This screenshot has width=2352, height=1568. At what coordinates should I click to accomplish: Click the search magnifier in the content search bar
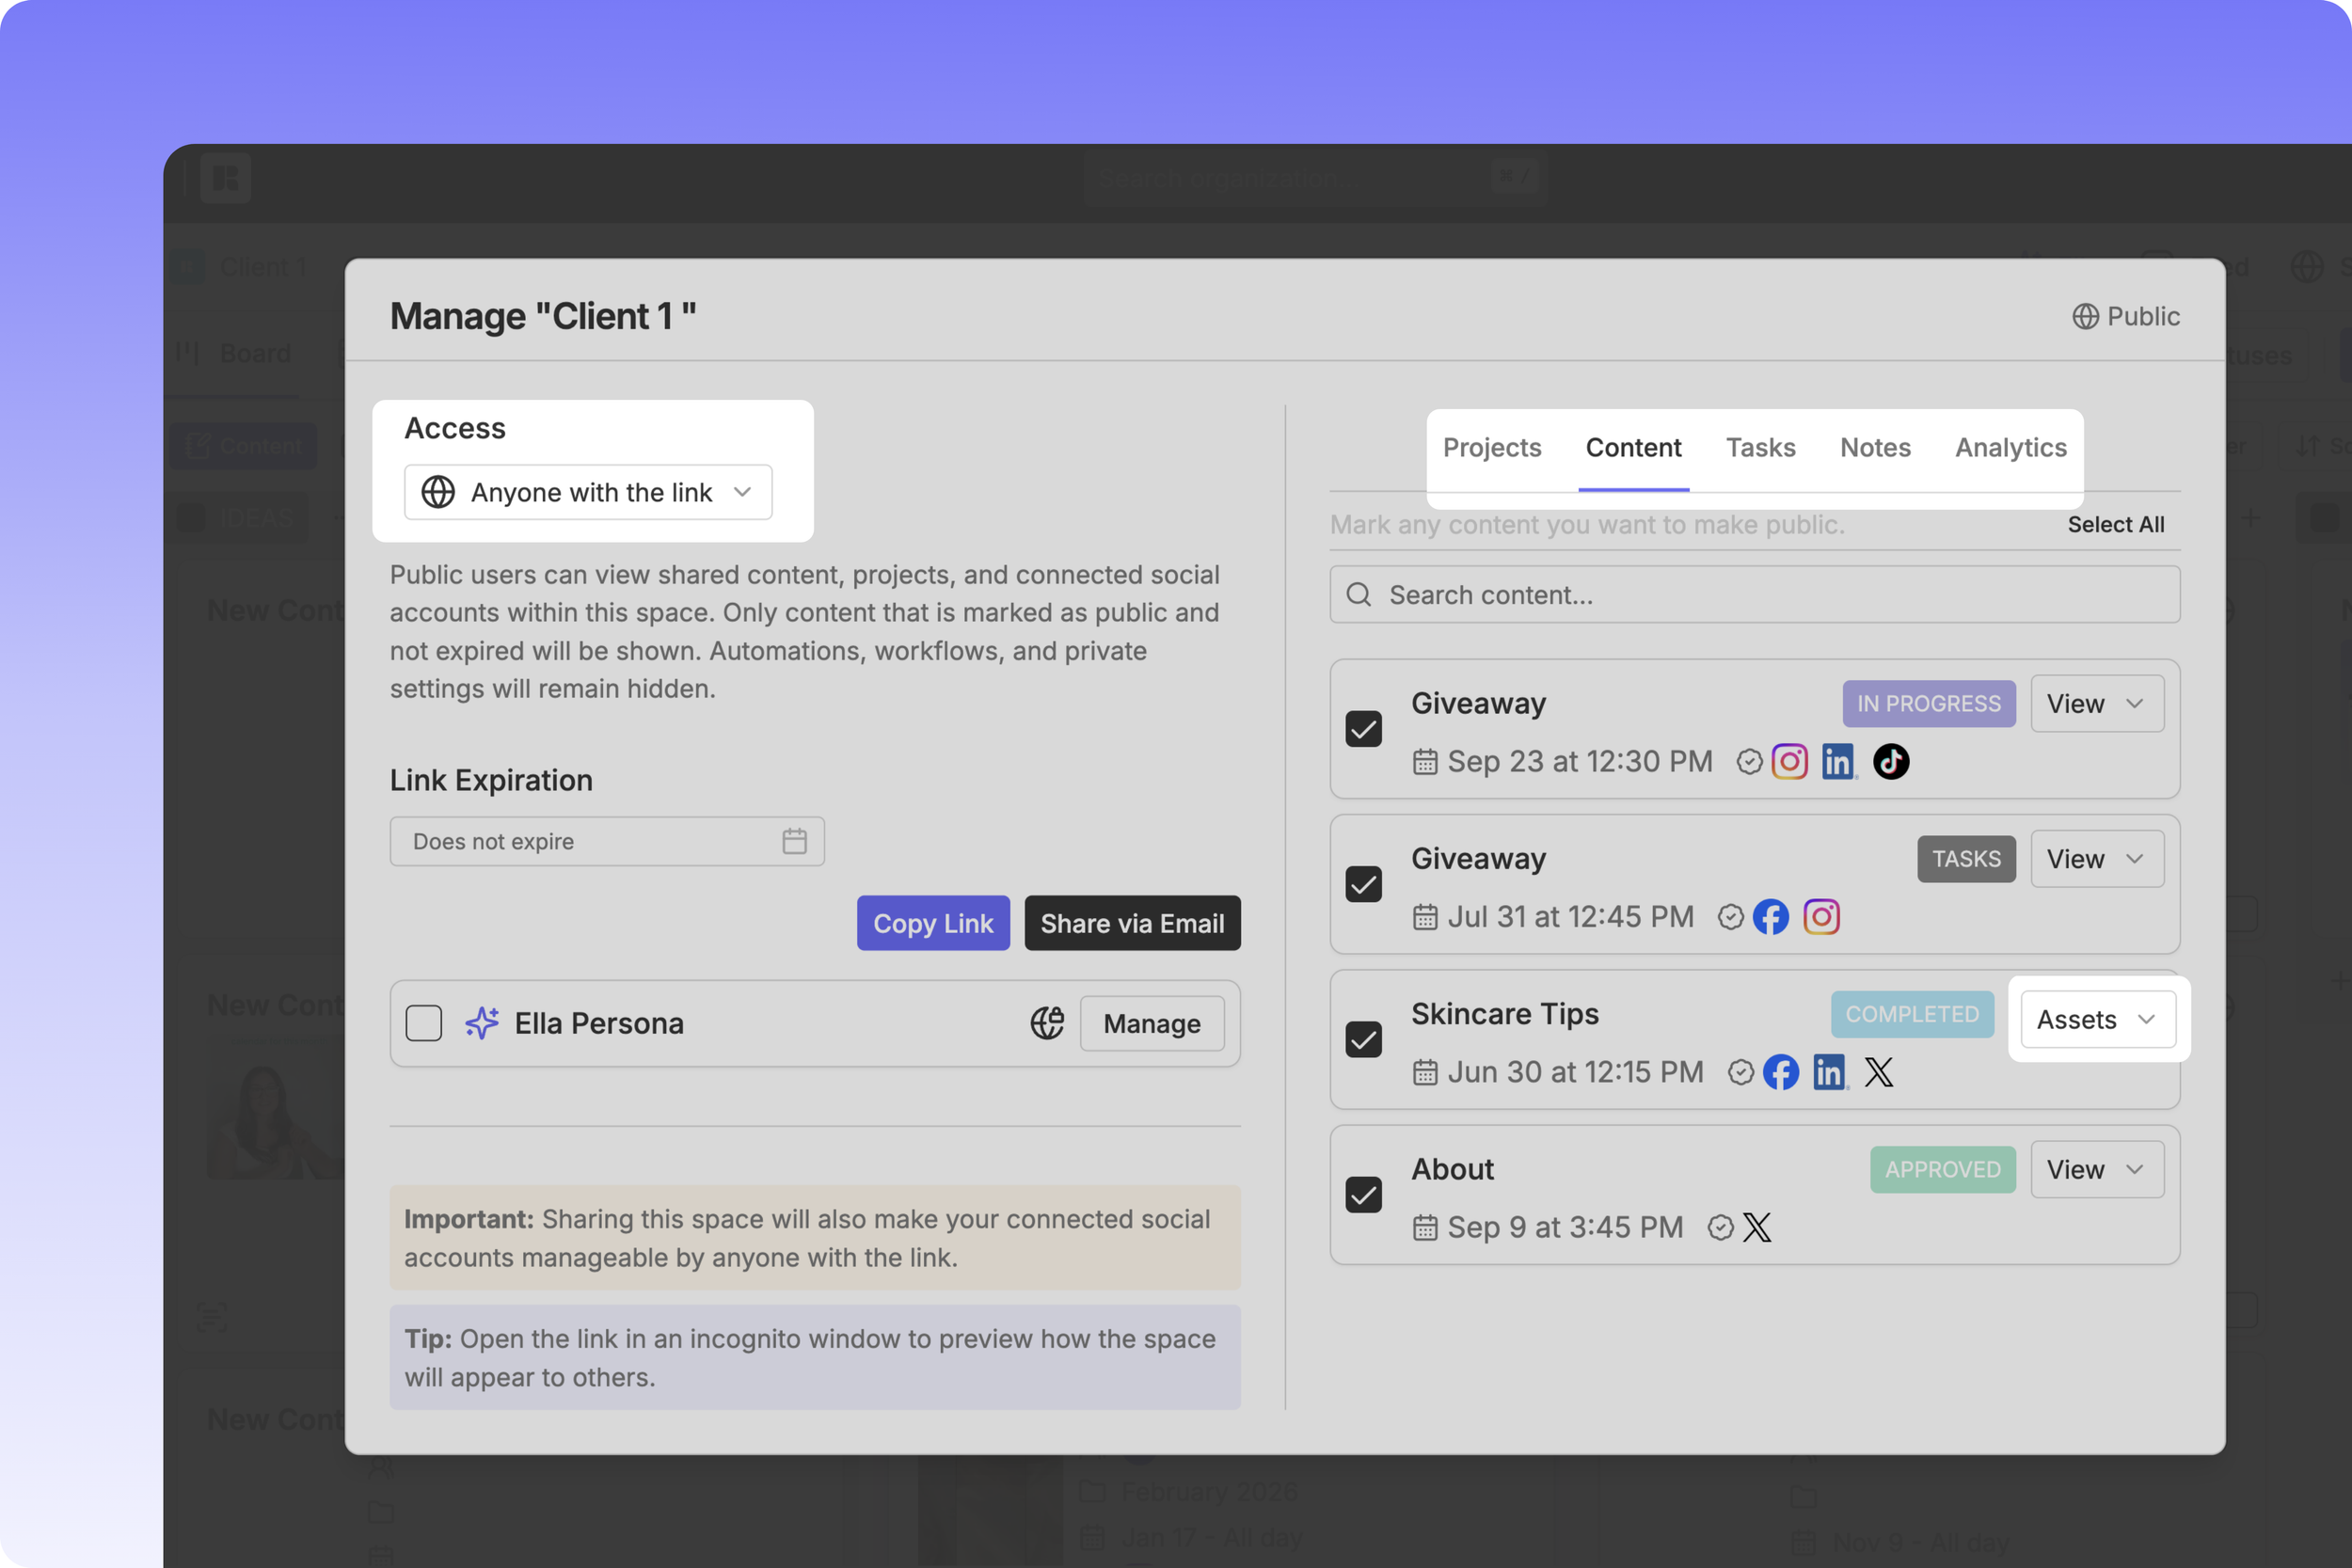pyautogui.click(x=1359, y=594)
